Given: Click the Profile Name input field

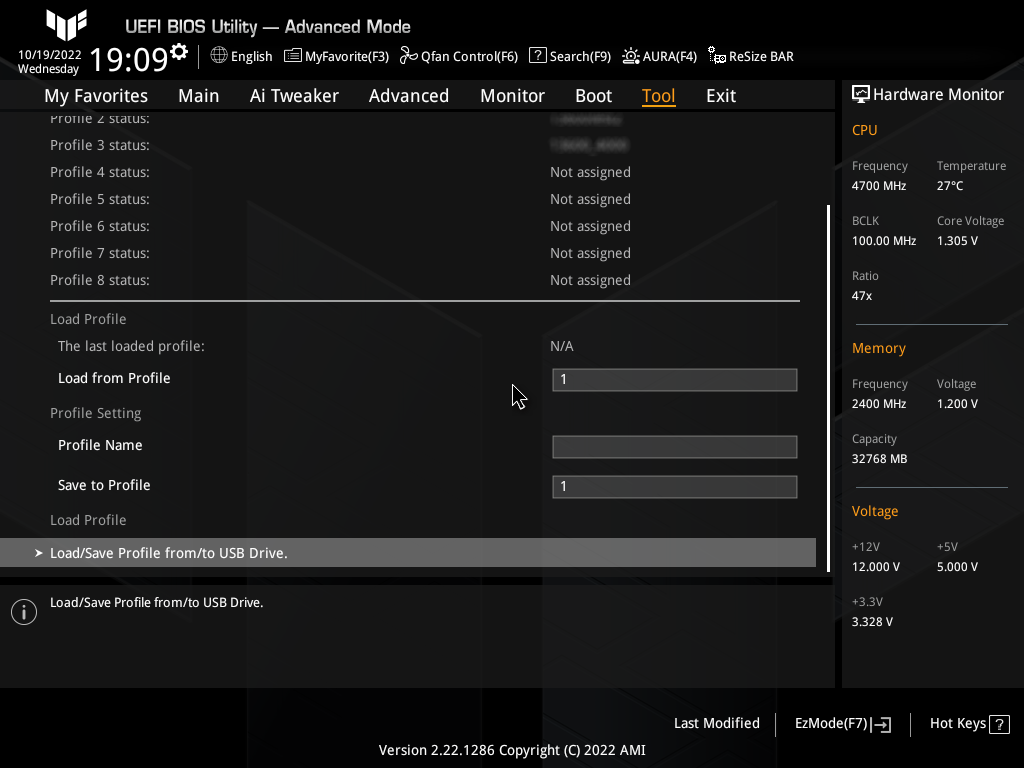Looking at the screenshot, I should [674, 447].
